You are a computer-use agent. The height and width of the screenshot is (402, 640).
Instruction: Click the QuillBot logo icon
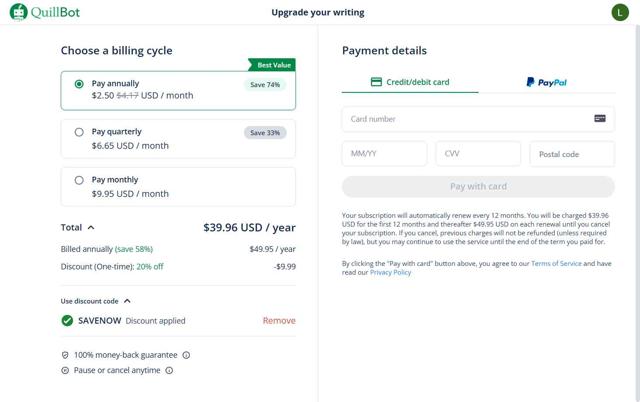pos(18,12)
